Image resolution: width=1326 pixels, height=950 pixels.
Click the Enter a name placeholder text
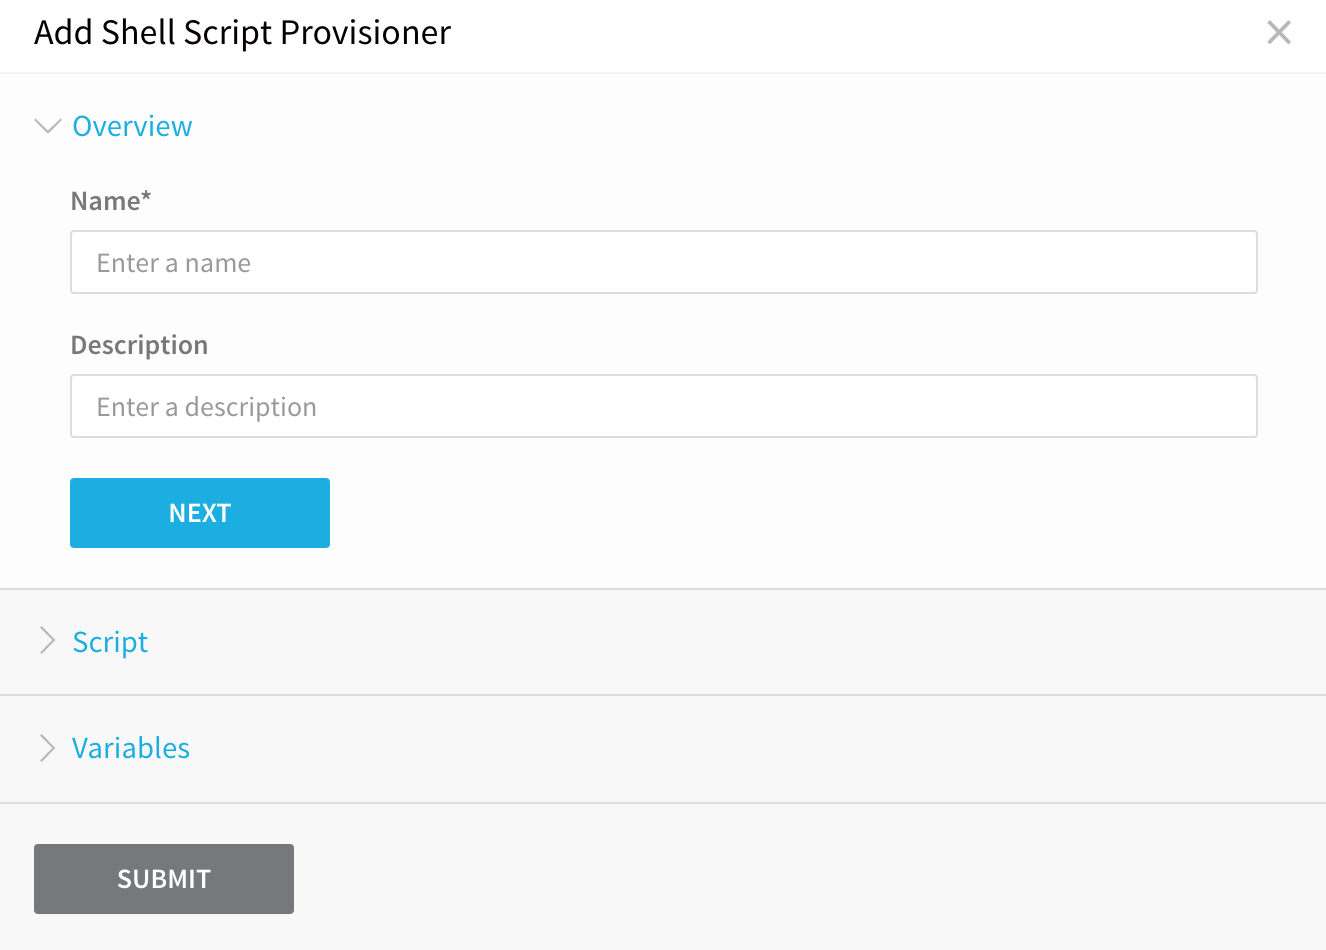pyautogui.click(x=174, y=263)
